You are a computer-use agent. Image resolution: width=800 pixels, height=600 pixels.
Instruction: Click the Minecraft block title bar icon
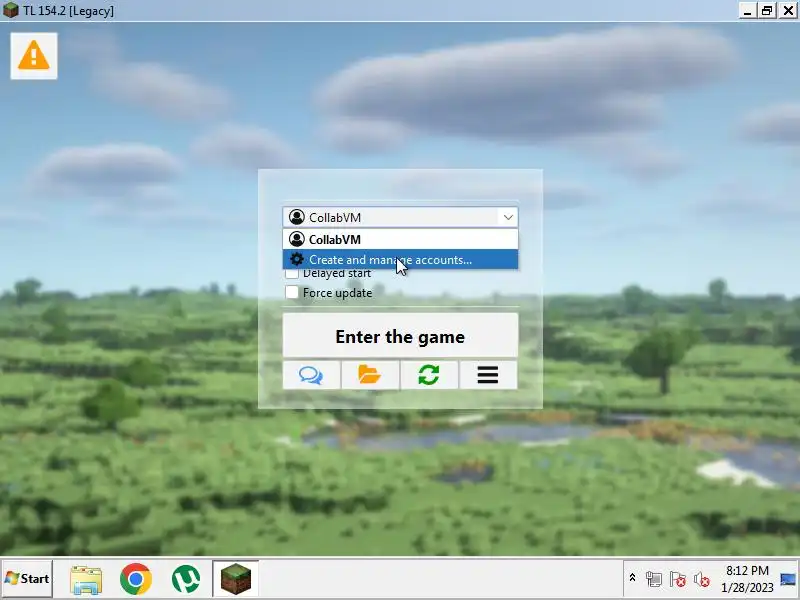pyautogui.click(x=10, y=10)
